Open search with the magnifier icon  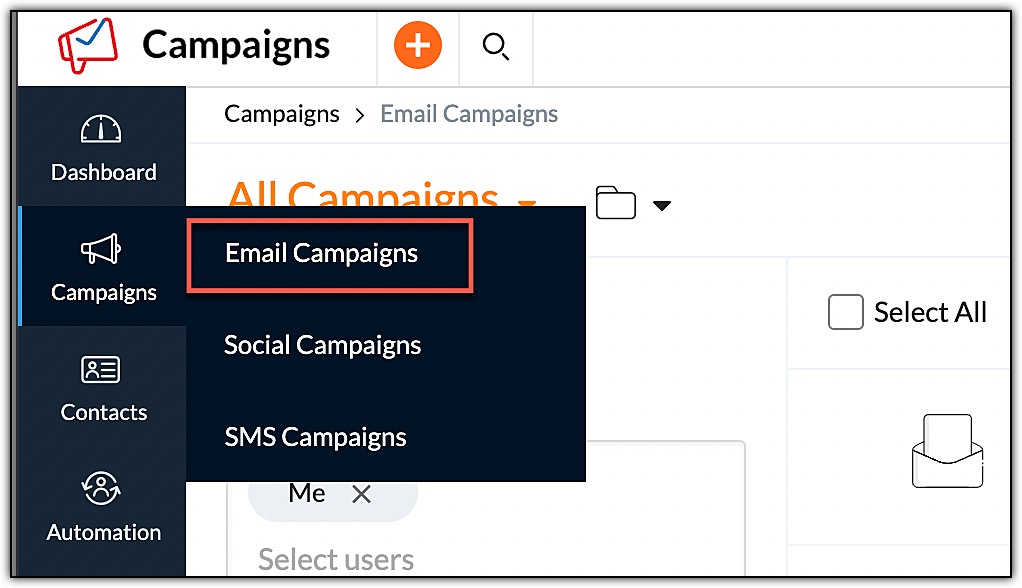(x=495, y=46)
